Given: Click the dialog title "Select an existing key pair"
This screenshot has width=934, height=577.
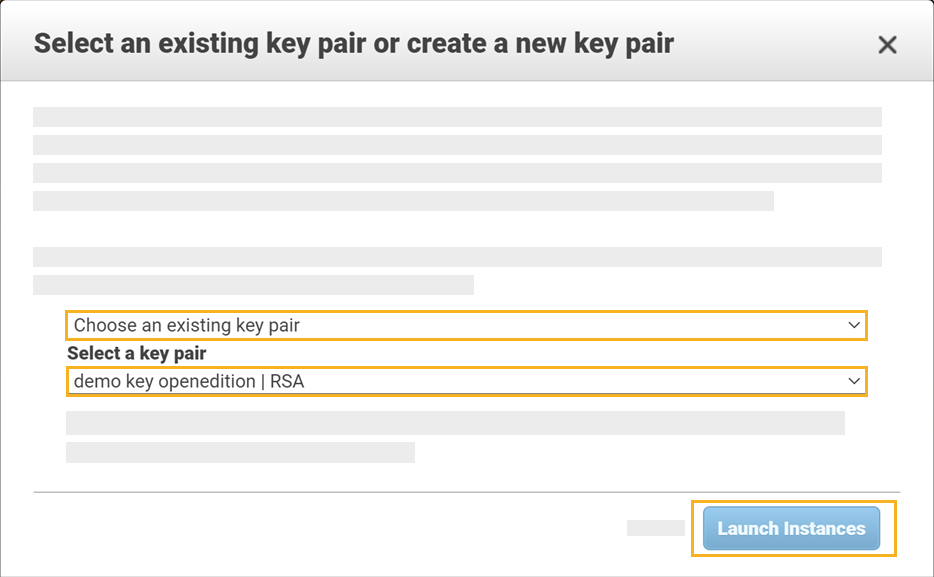Looking at the screenshot, I should [355, 44].
